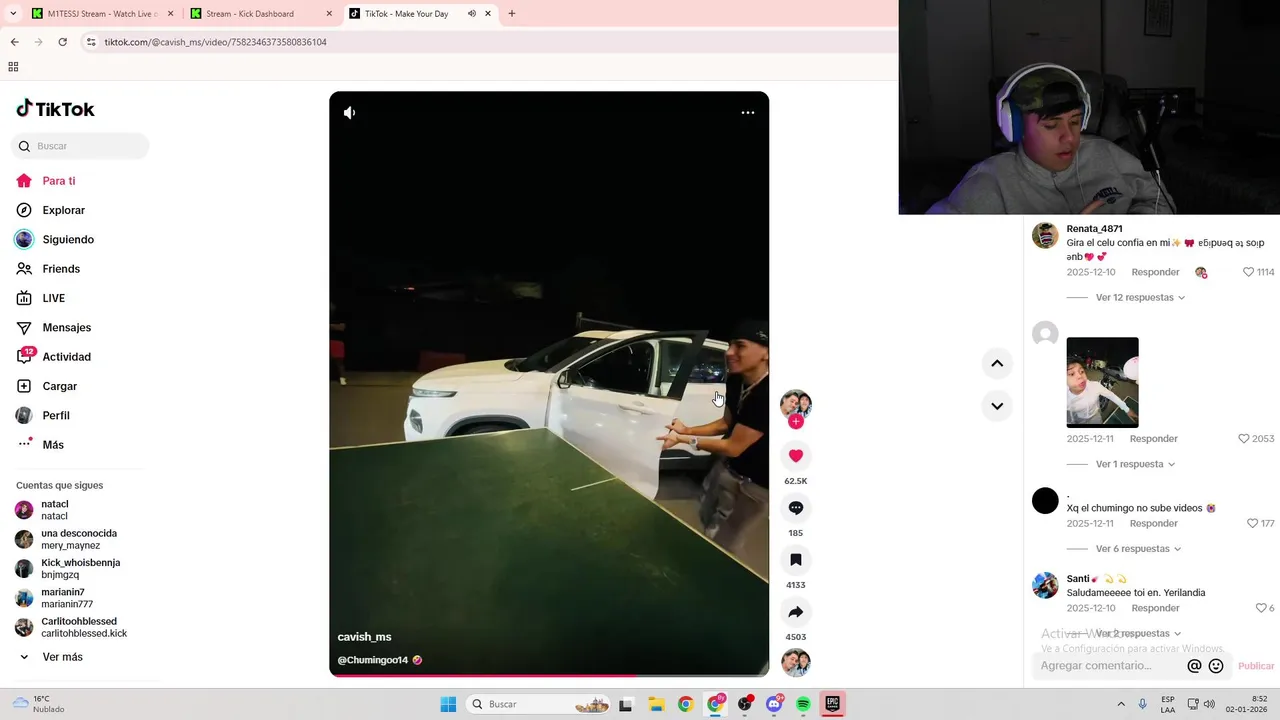Like the video with the heart icon
Screen dimensions: 1280x720
pos(796,456)
